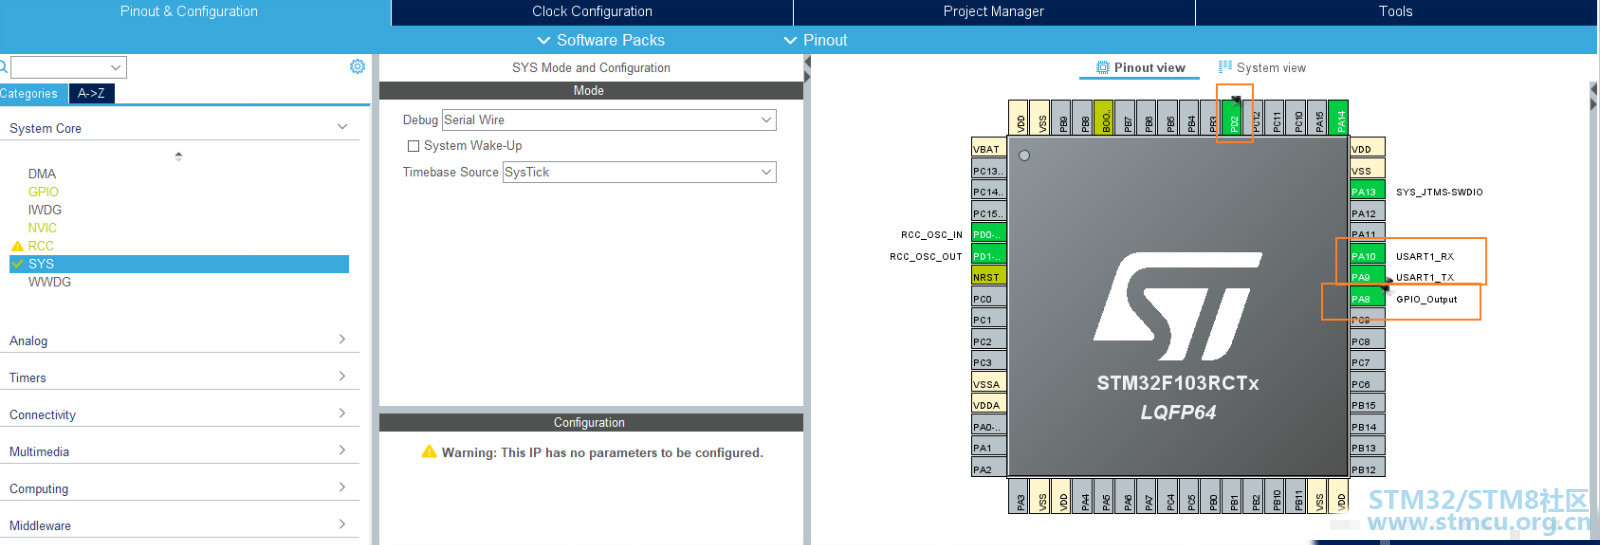Open the Tools tab
The image size is (1600, 545).
pyautogui.click(x=1396, y=12)
